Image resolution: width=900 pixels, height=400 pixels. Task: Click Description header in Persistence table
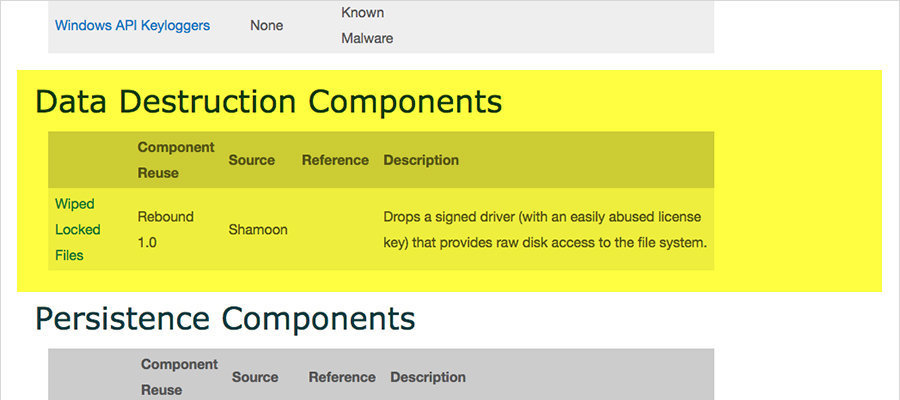428,377
